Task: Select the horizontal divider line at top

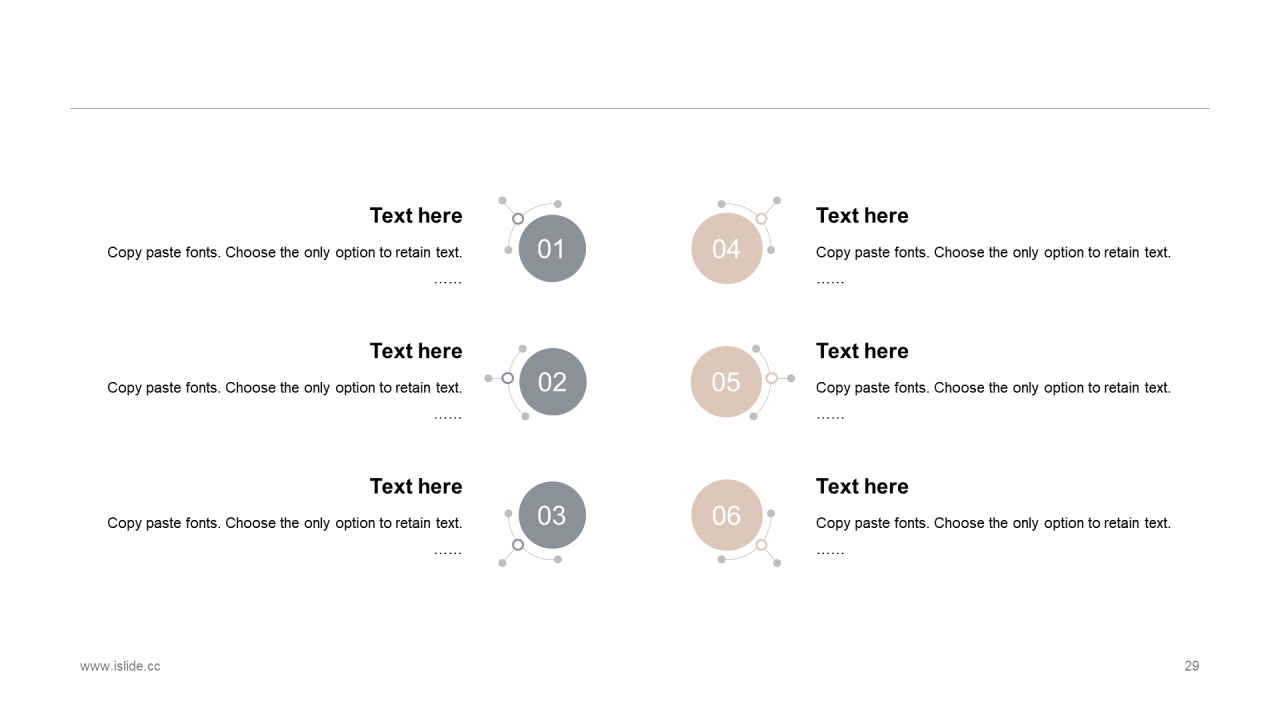Action: [640, 108]
